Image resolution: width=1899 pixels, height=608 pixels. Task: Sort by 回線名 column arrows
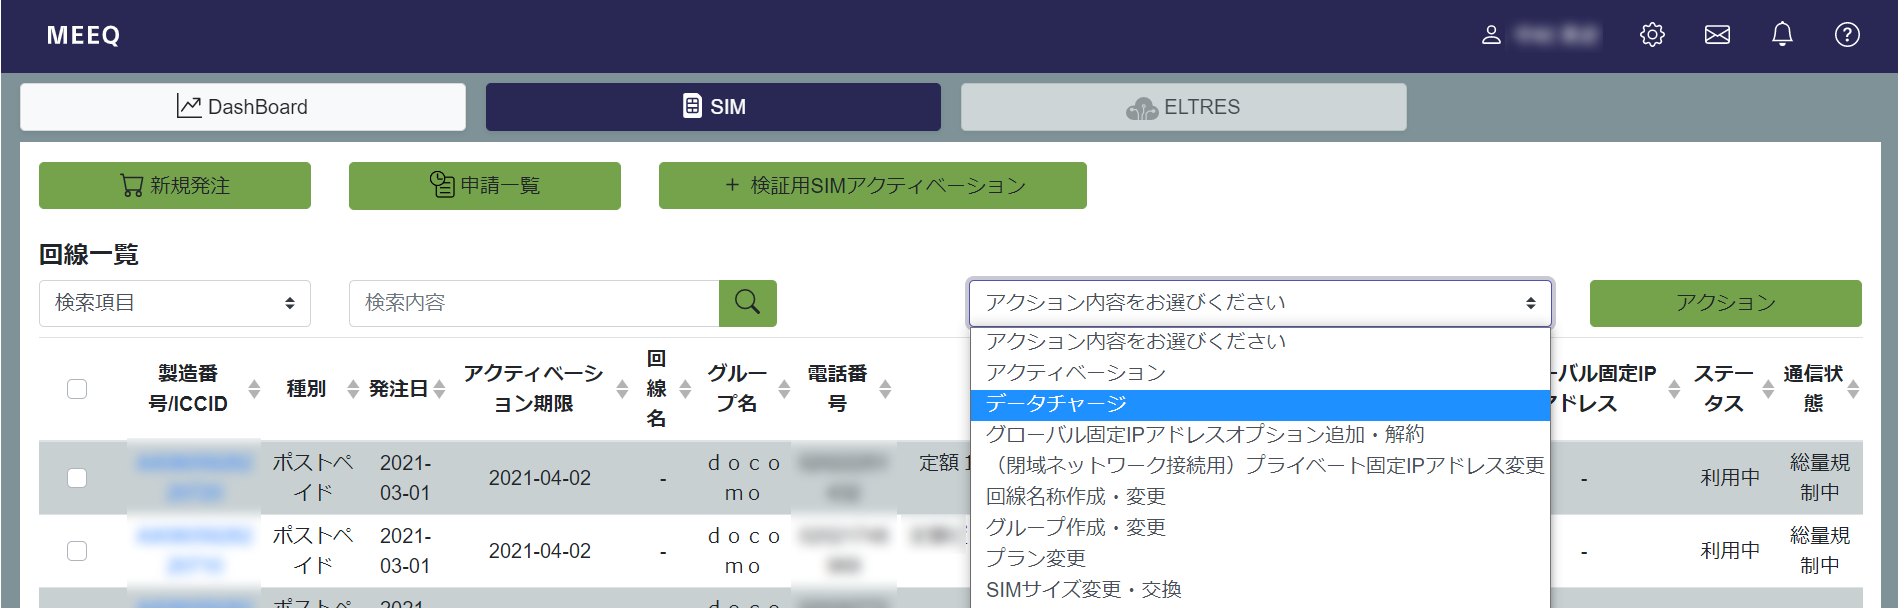tap(685, 389)
